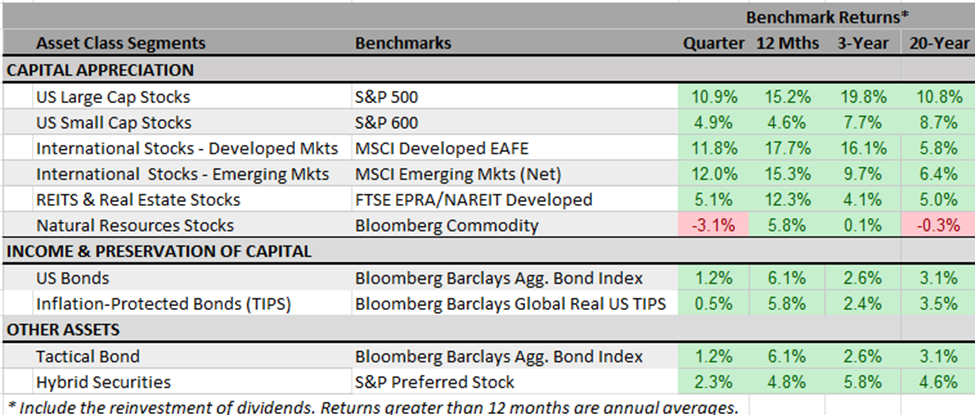
Task: Select REITS 12 Mths return 12.3%
Action: [788, 200]
